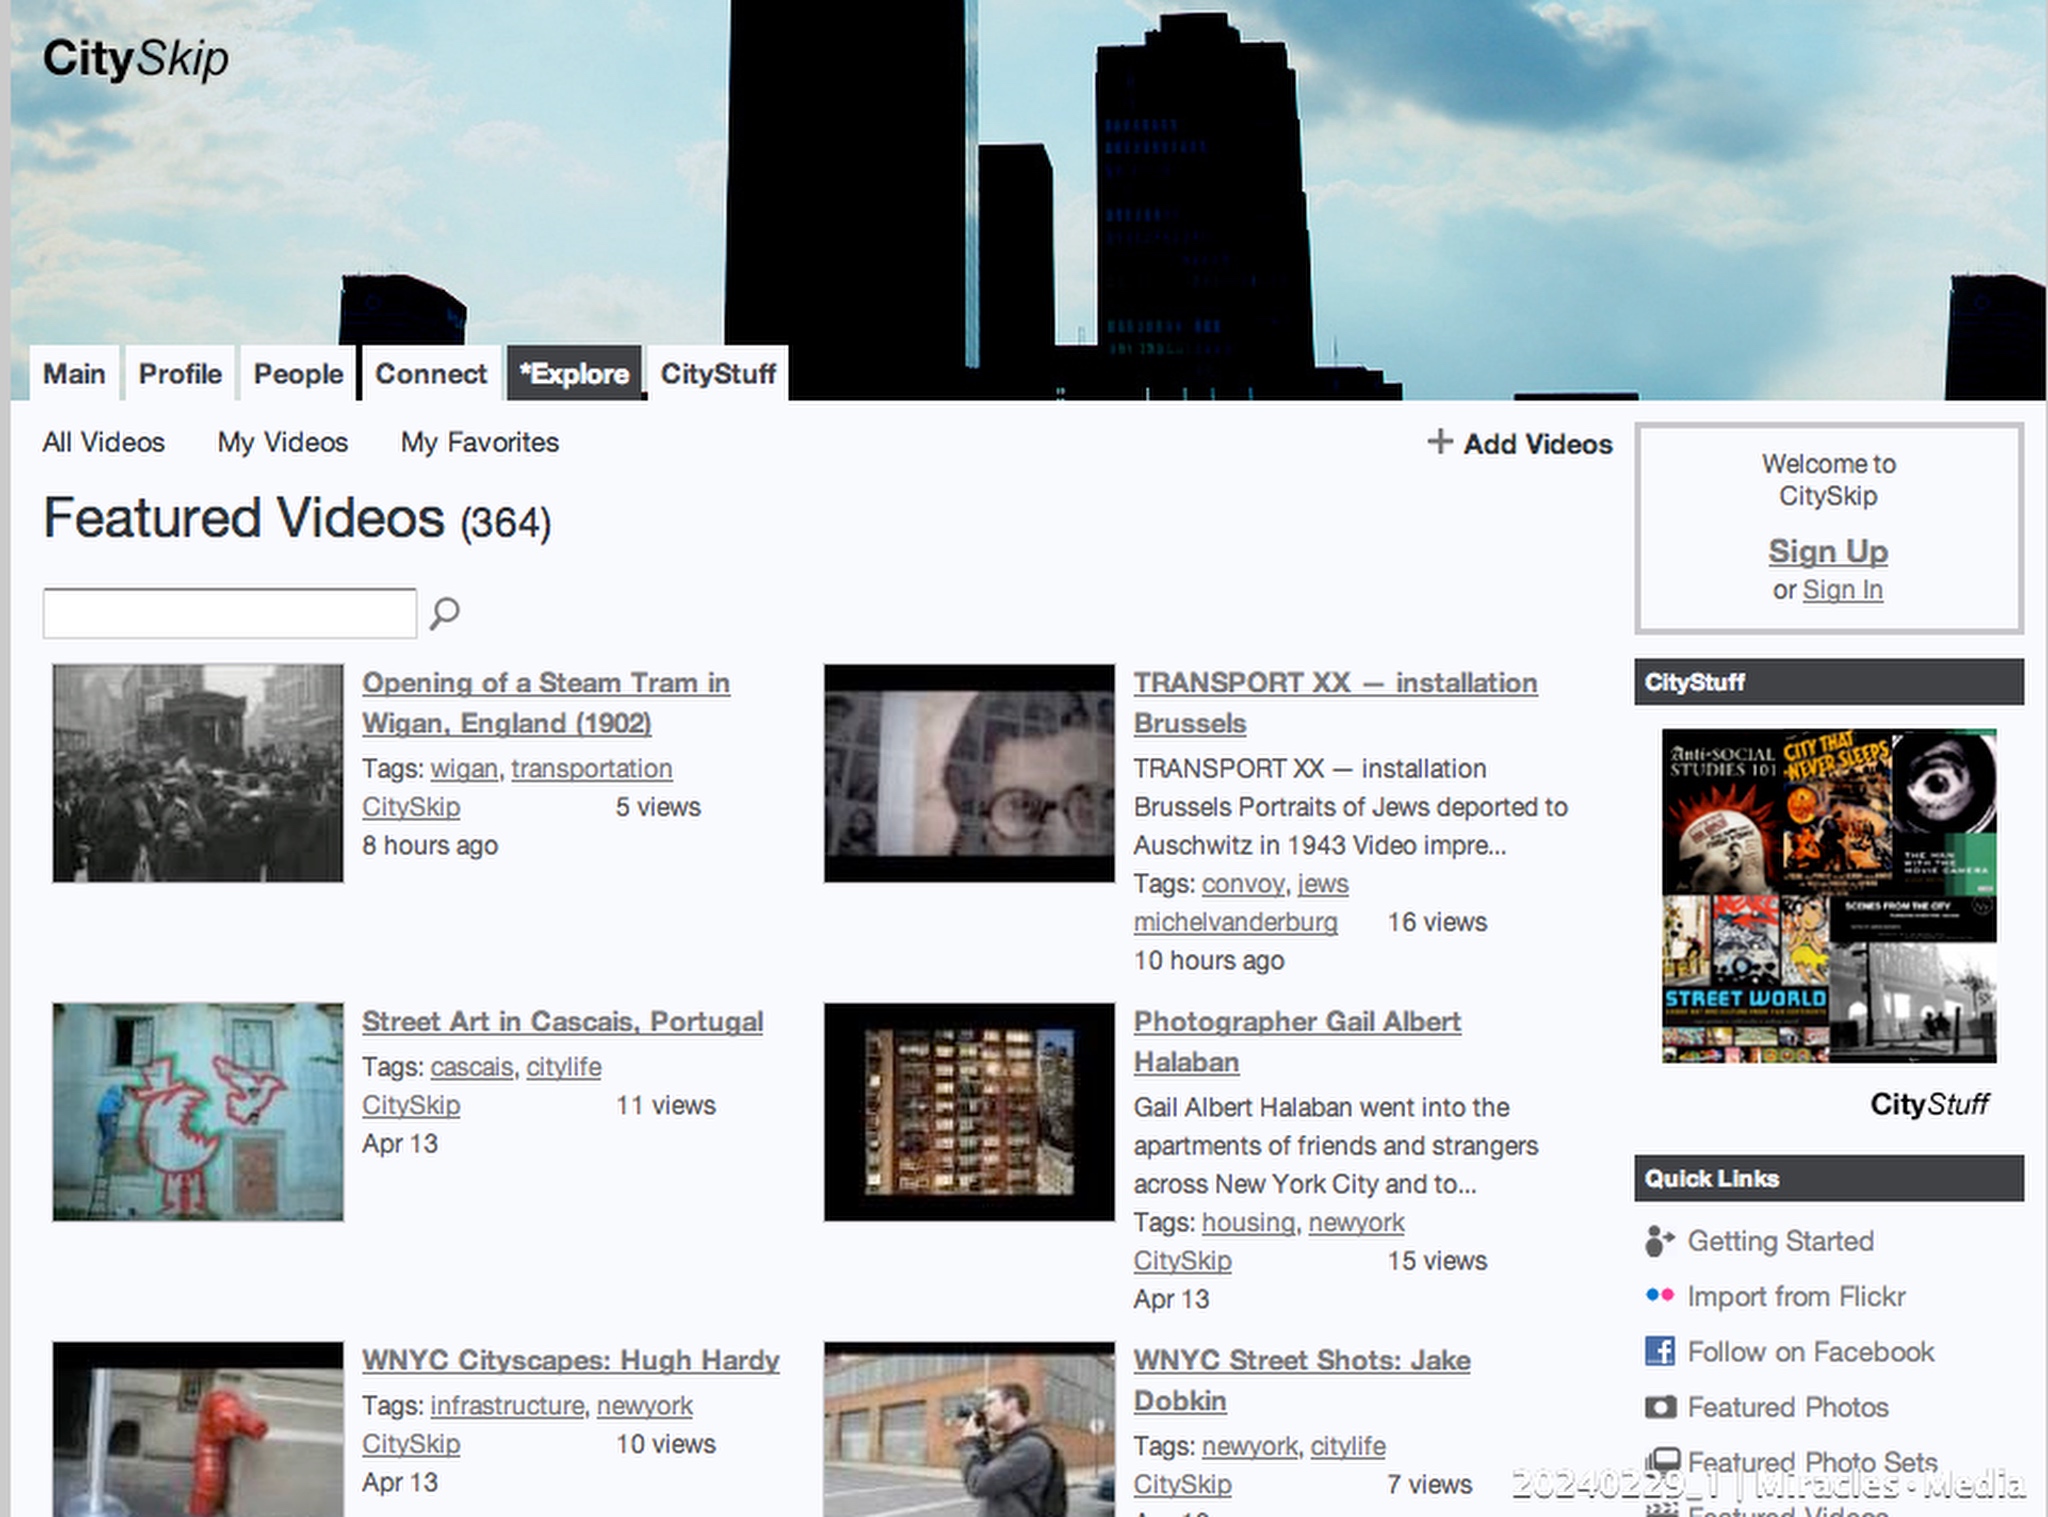Switch to the CityStuff tab
2048x1517 pixels.
click(x=717, y=374)
